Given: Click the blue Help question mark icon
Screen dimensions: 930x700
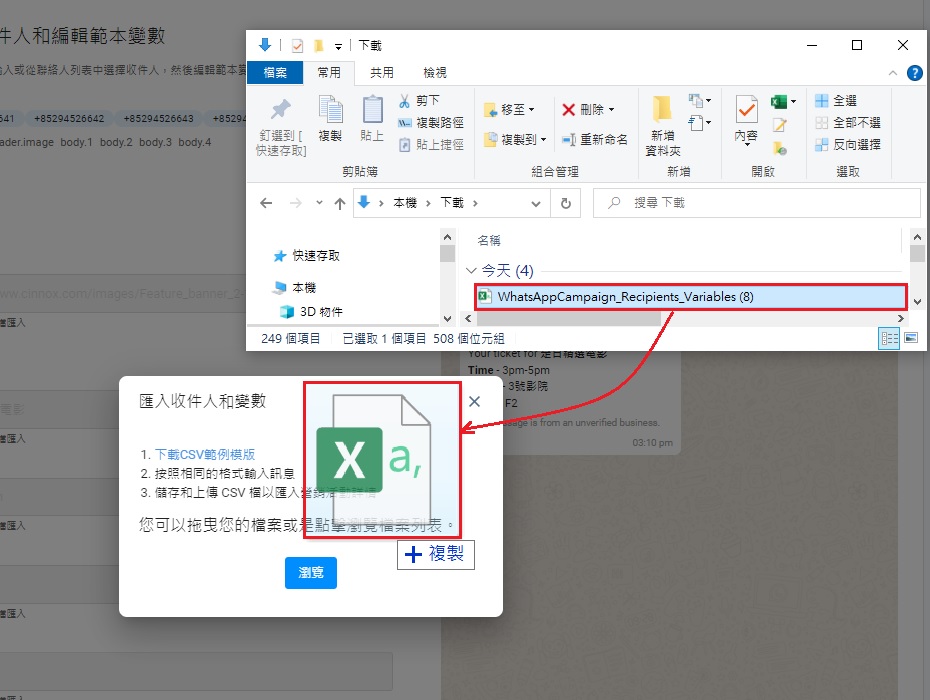Looking at the screenshot, I should tap(915, 73).
